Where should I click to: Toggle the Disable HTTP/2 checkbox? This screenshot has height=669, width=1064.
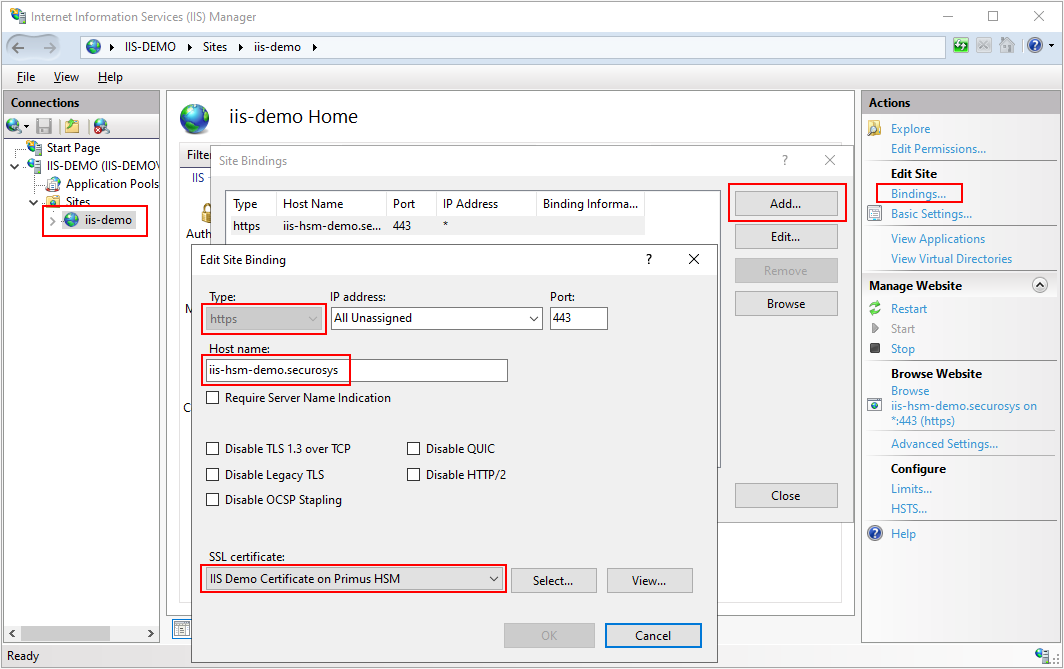coord(413,475)
